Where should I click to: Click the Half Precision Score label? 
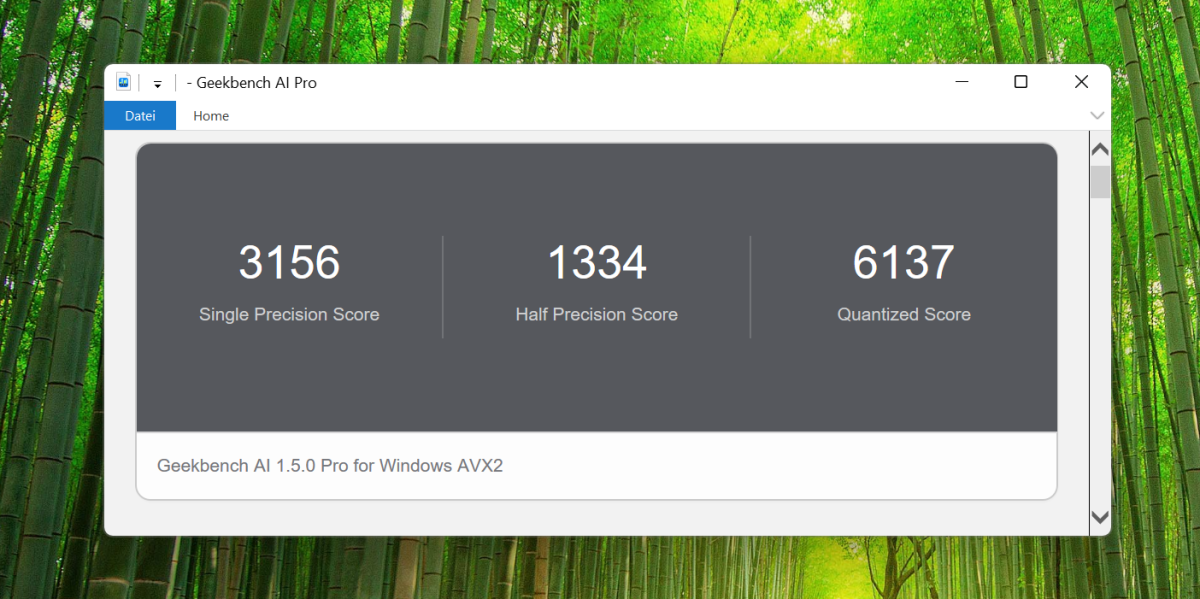[596, 314]
